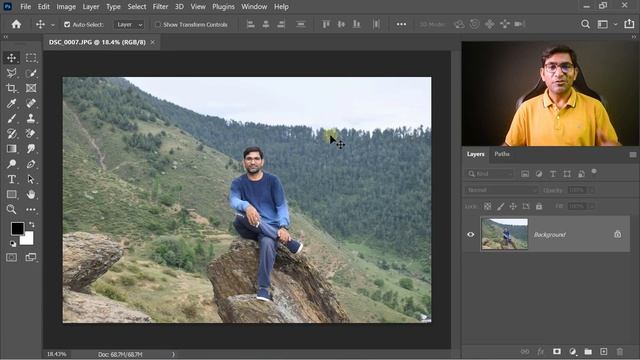Toggle lock all padlock icon
Screen dimensions: 640x360
pyautogui.click(x=539, y=207)
